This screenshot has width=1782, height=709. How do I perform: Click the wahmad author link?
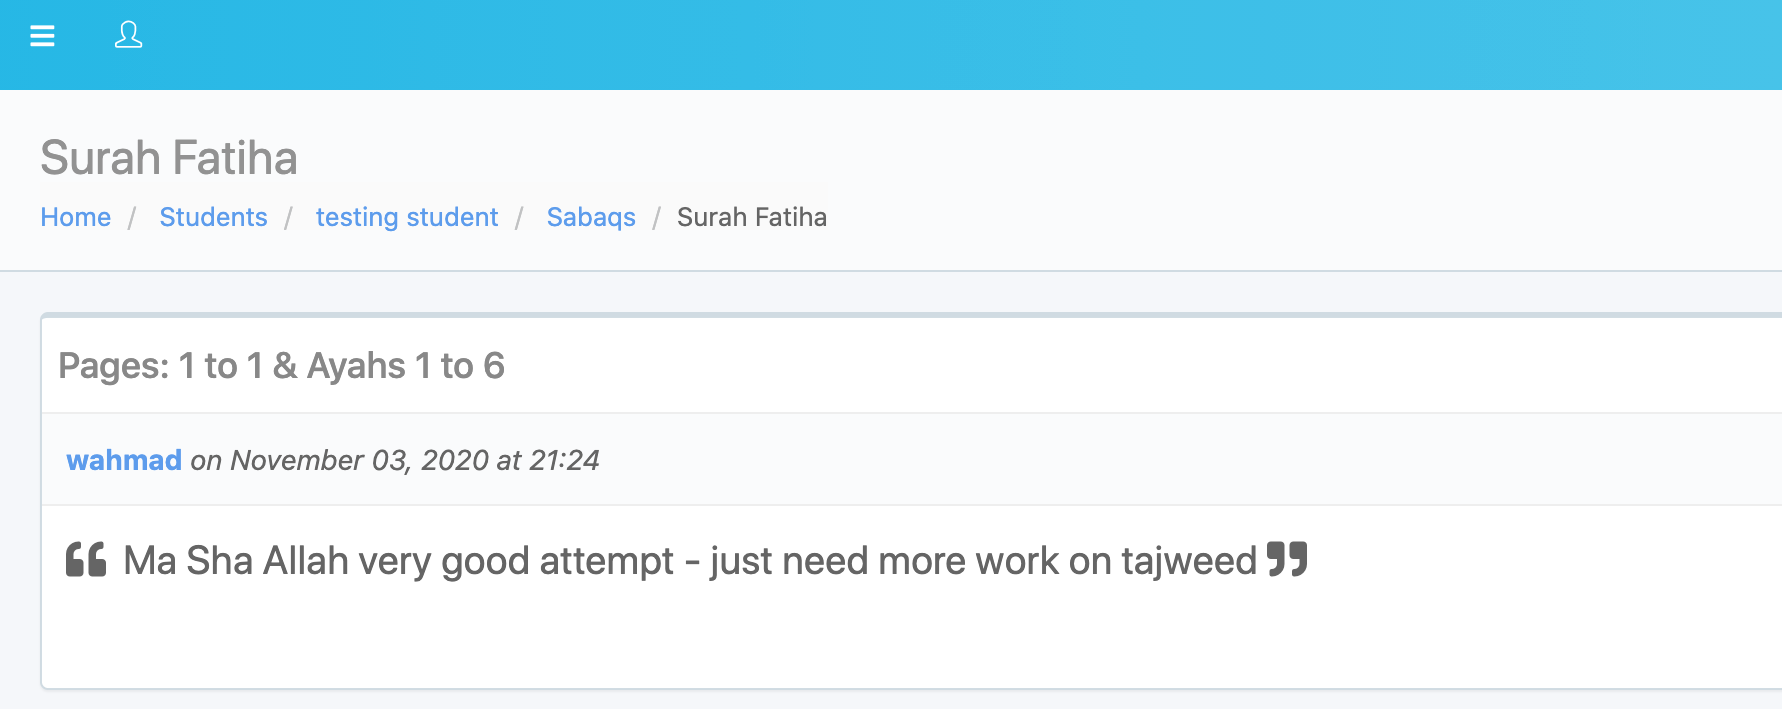point(124,460)
